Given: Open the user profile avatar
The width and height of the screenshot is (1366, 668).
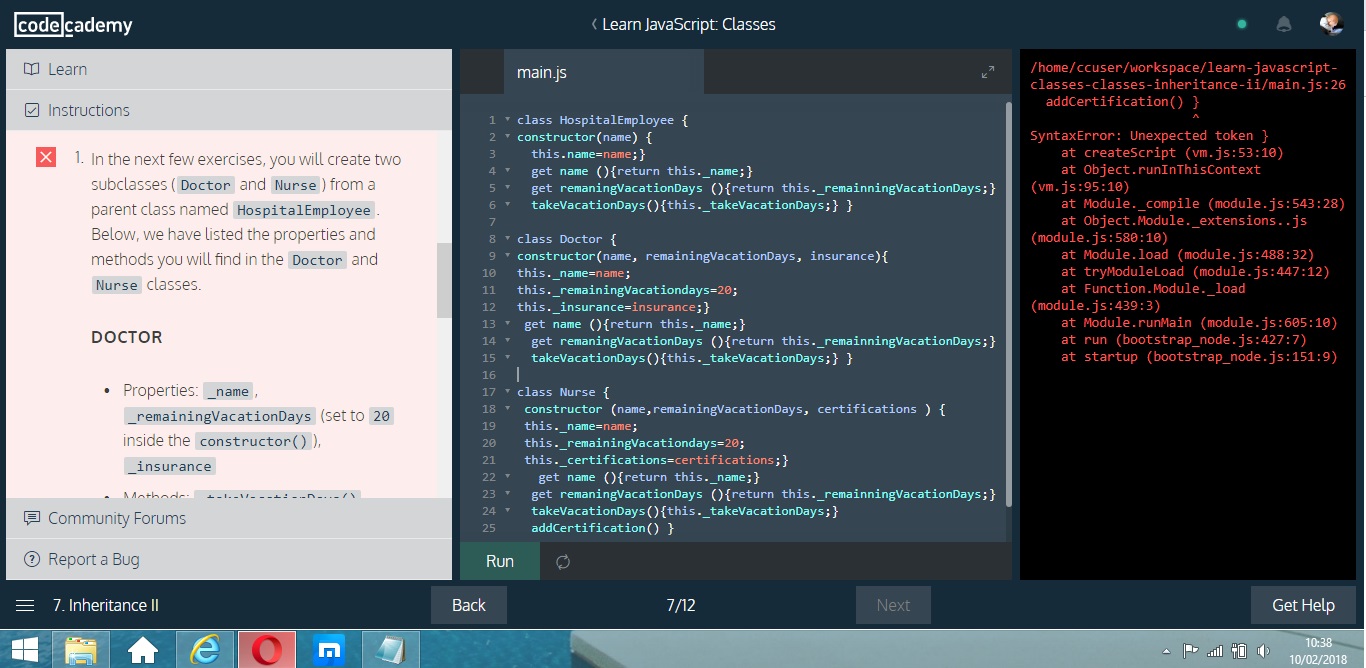Looking at the screenshot, I should [1330, 25].
